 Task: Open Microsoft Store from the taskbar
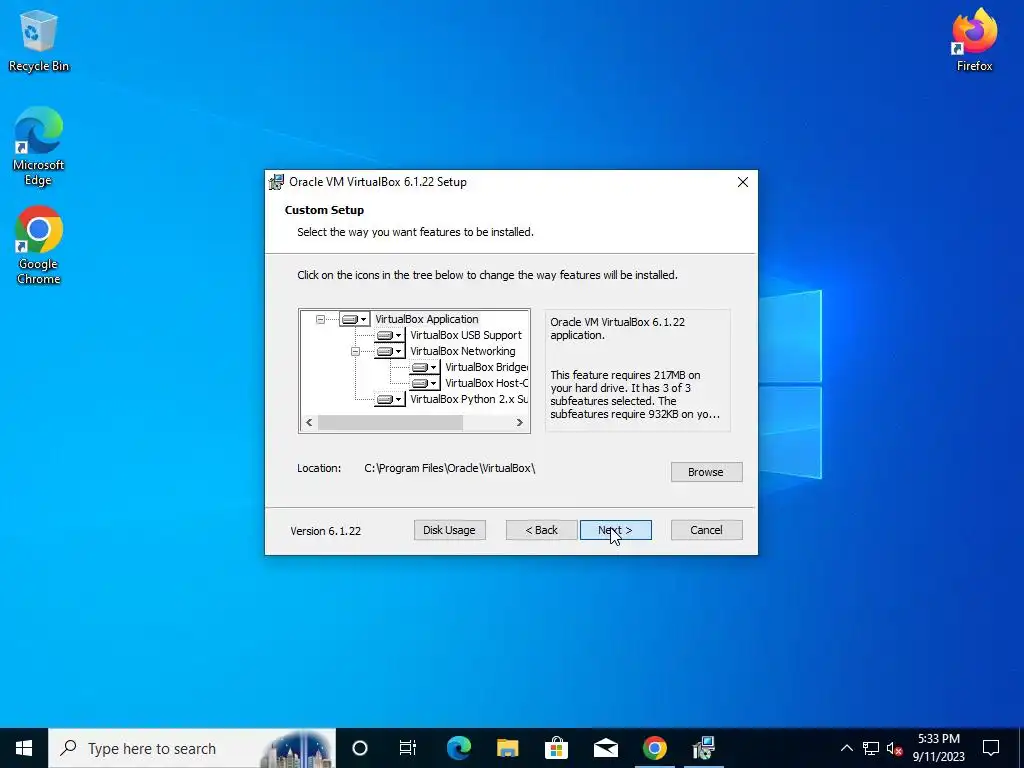(556, 748)
